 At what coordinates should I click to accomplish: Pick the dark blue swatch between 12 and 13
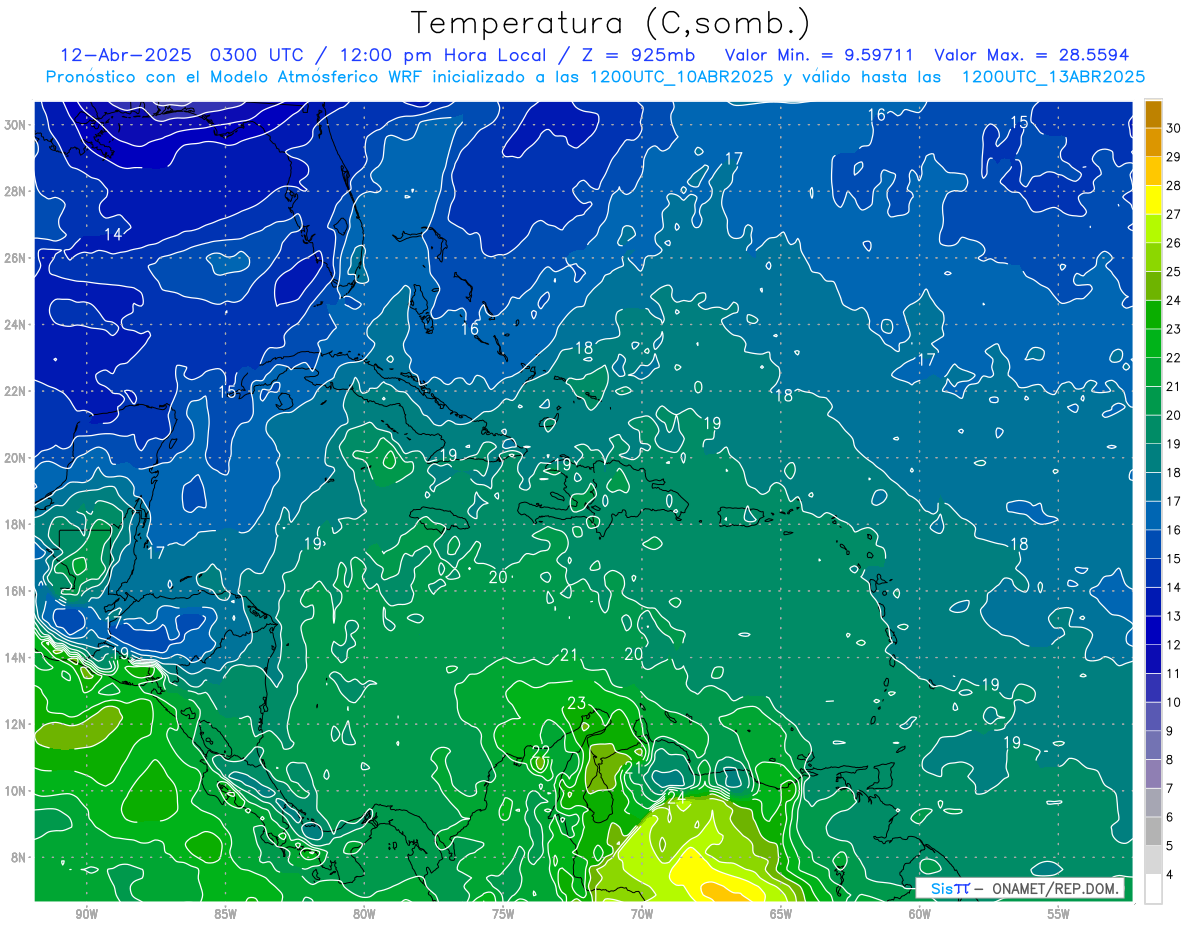1153,631
